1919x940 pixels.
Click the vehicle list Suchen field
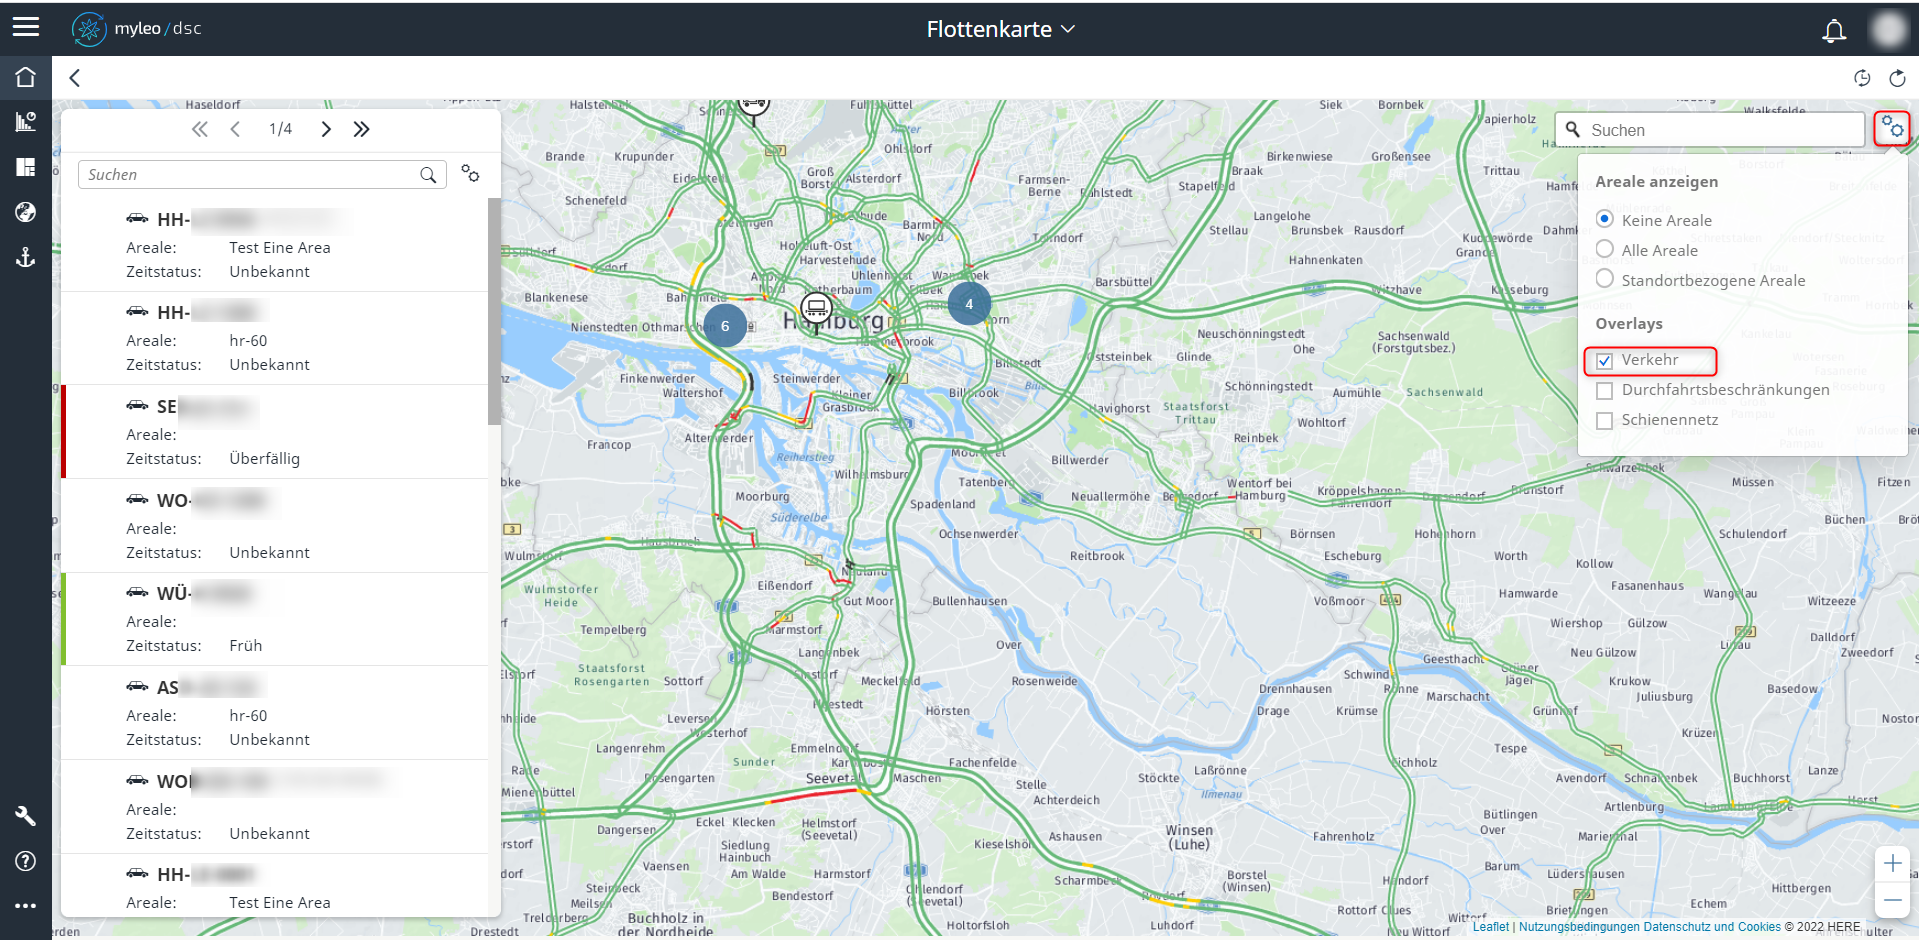262,175
